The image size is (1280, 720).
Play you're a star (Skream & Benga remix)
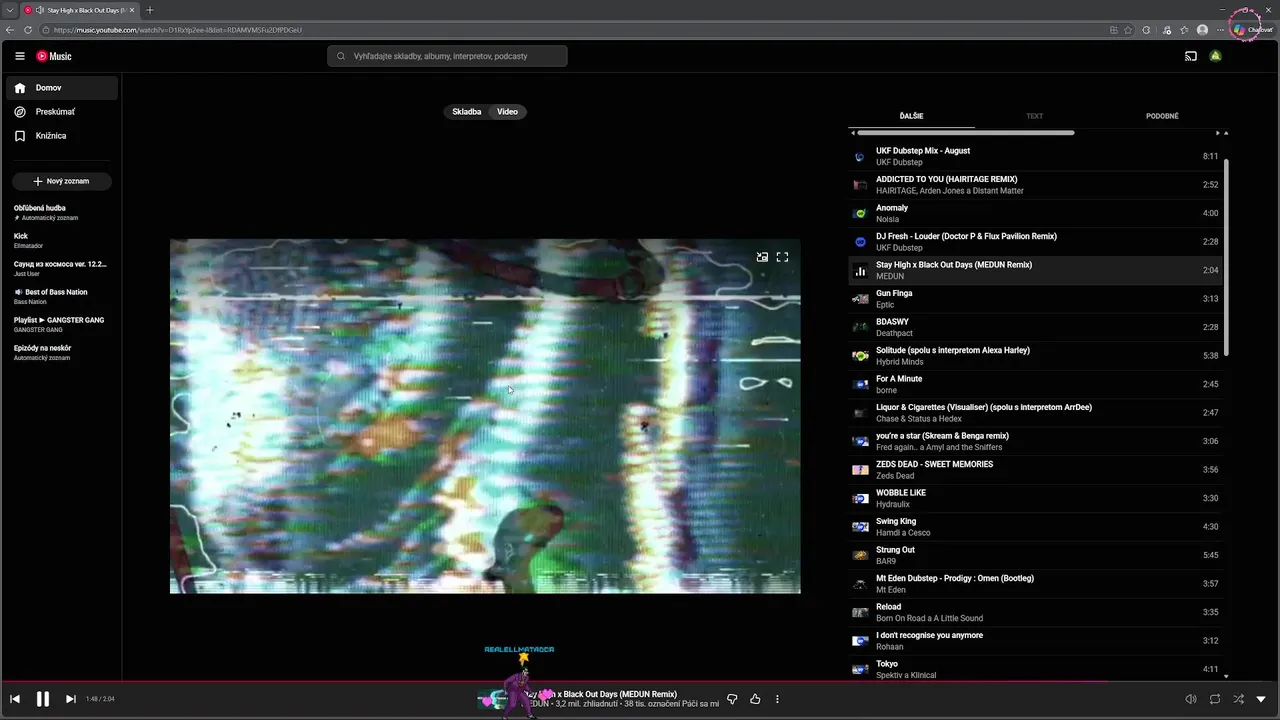[1036, 441]
